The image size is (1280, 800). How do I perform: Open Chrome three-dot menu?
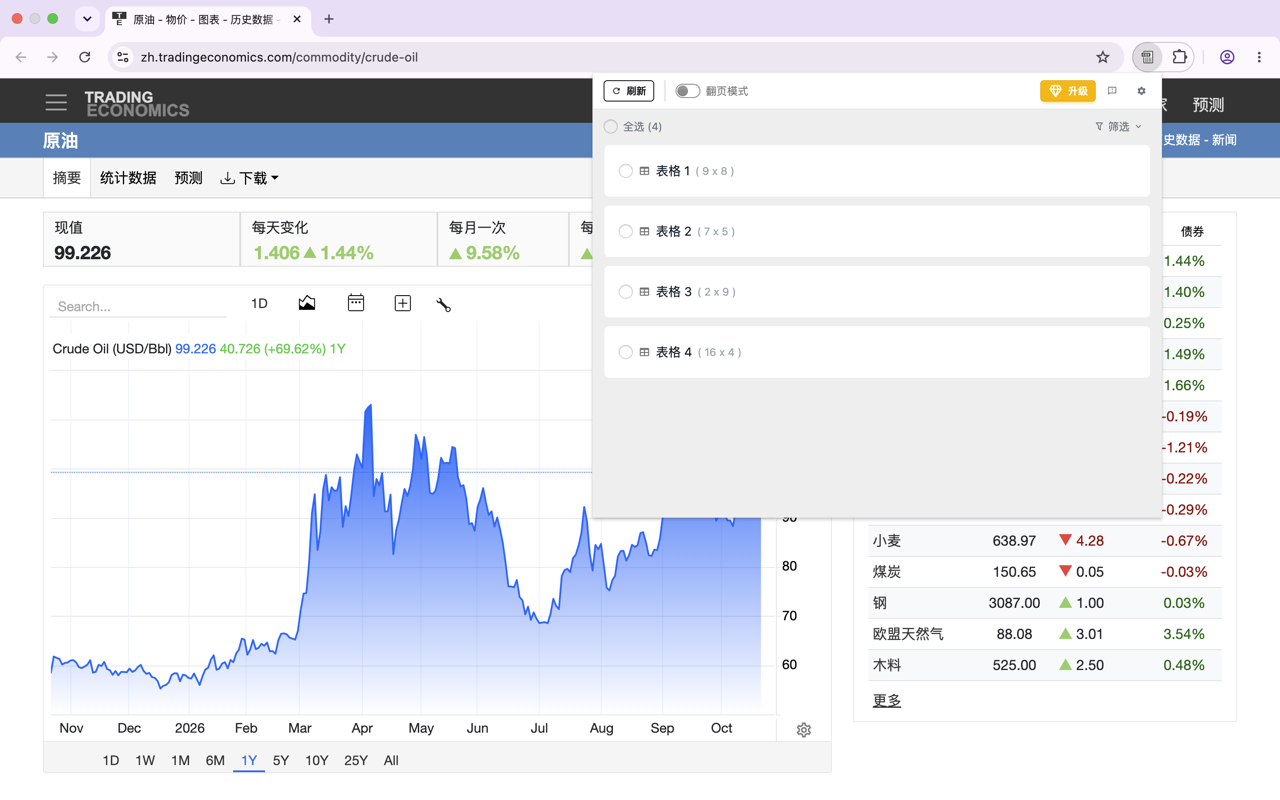coord(1259,57)
